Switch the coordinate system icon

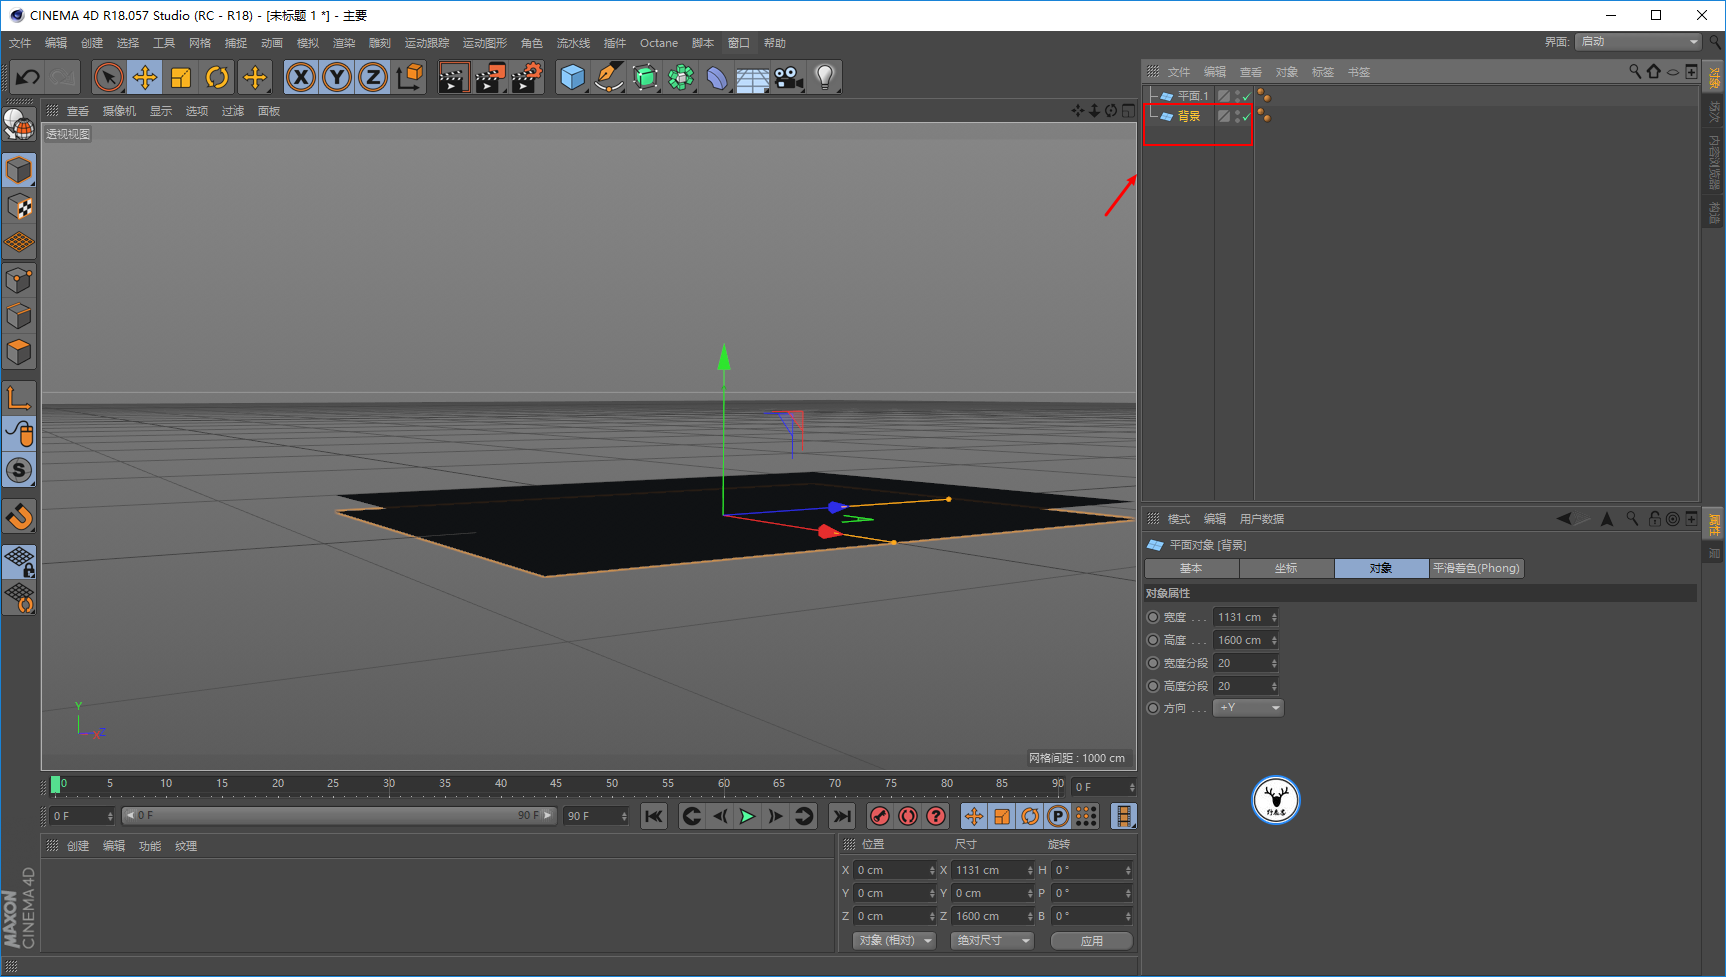click(x=409, y=77)
